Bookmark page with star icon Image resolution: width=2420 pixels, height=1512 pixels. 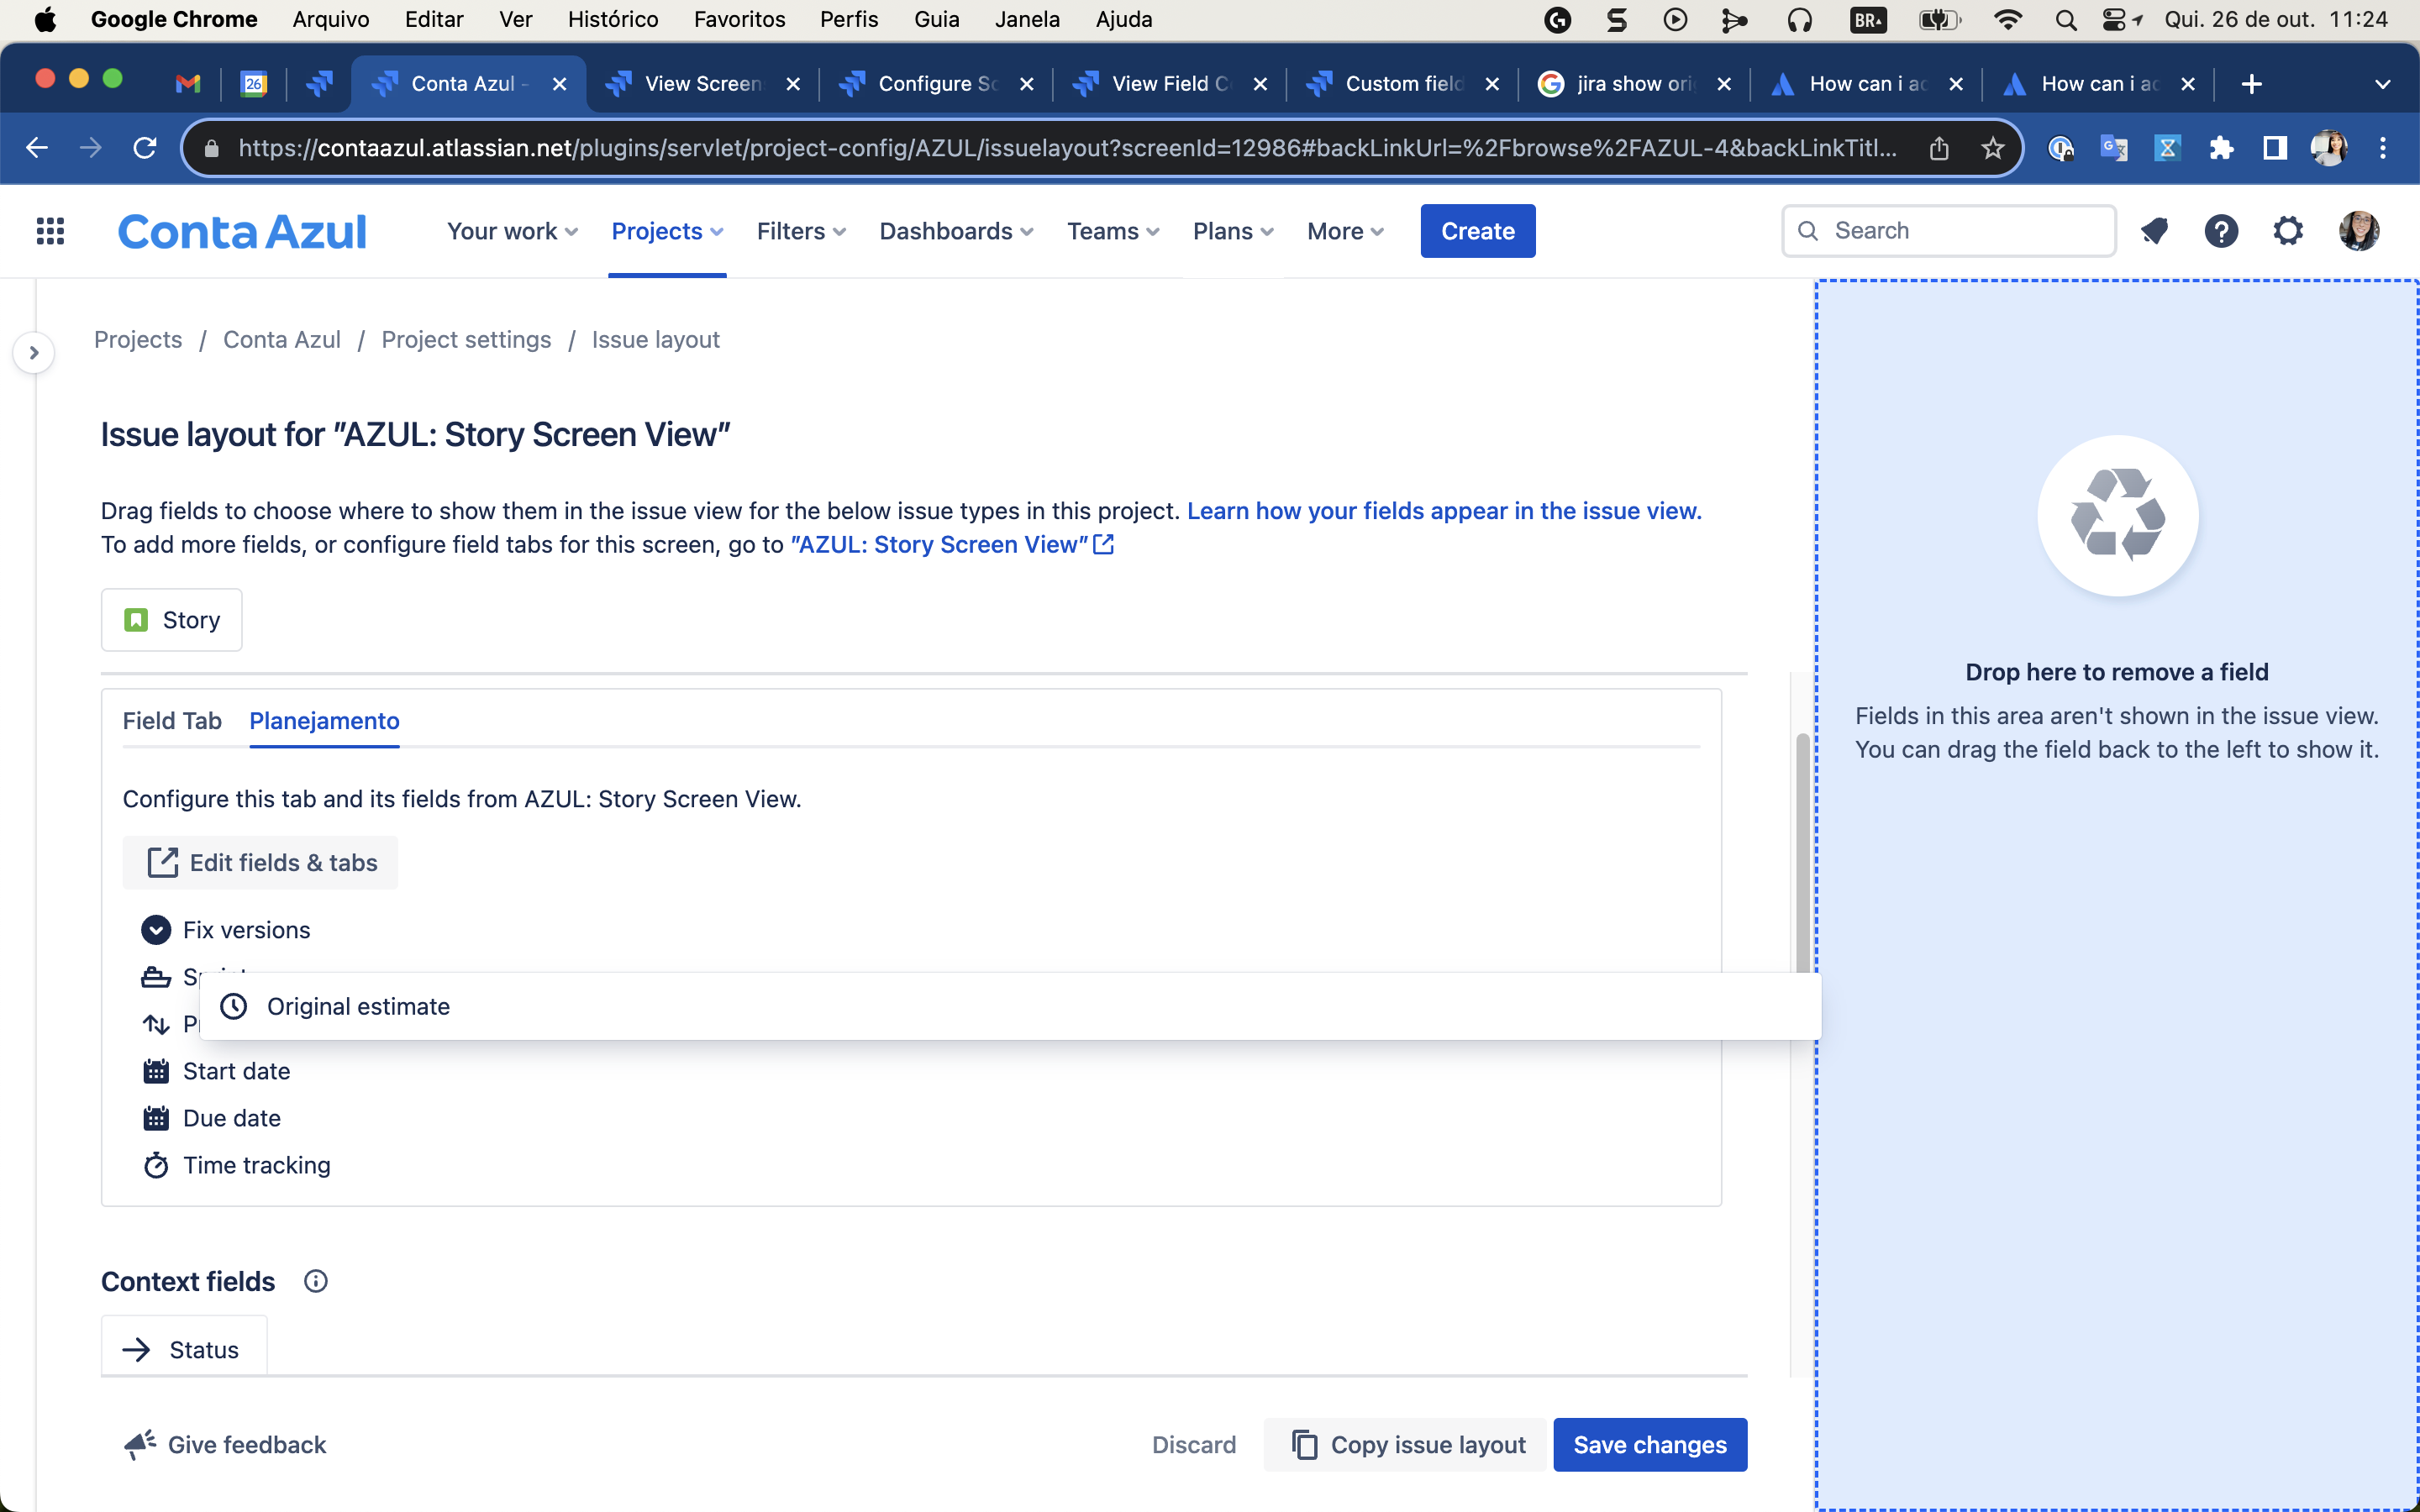[x=1992, y=148]
